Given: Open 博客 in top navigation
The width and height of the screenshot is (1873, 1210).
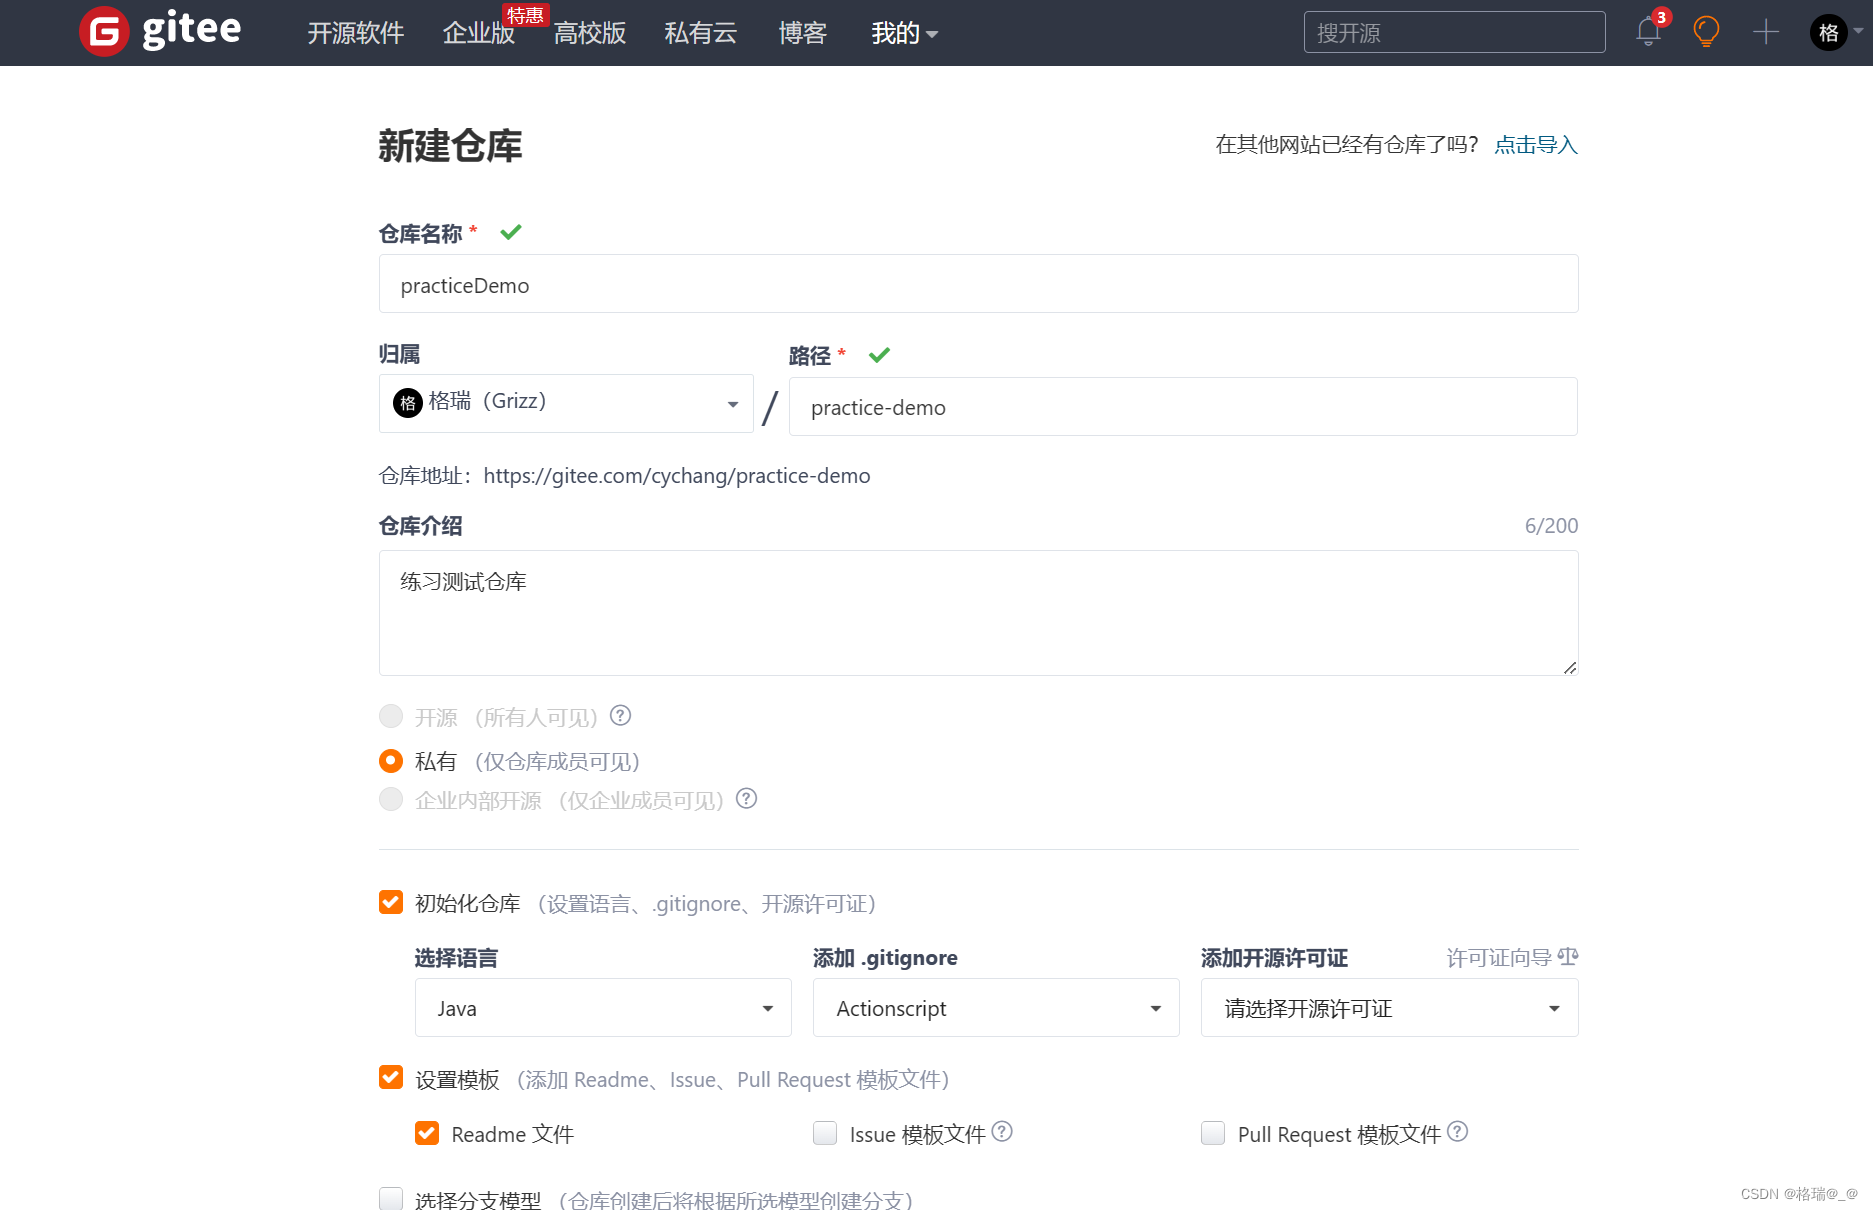Looking at the screenshot, I should (803, 33).
